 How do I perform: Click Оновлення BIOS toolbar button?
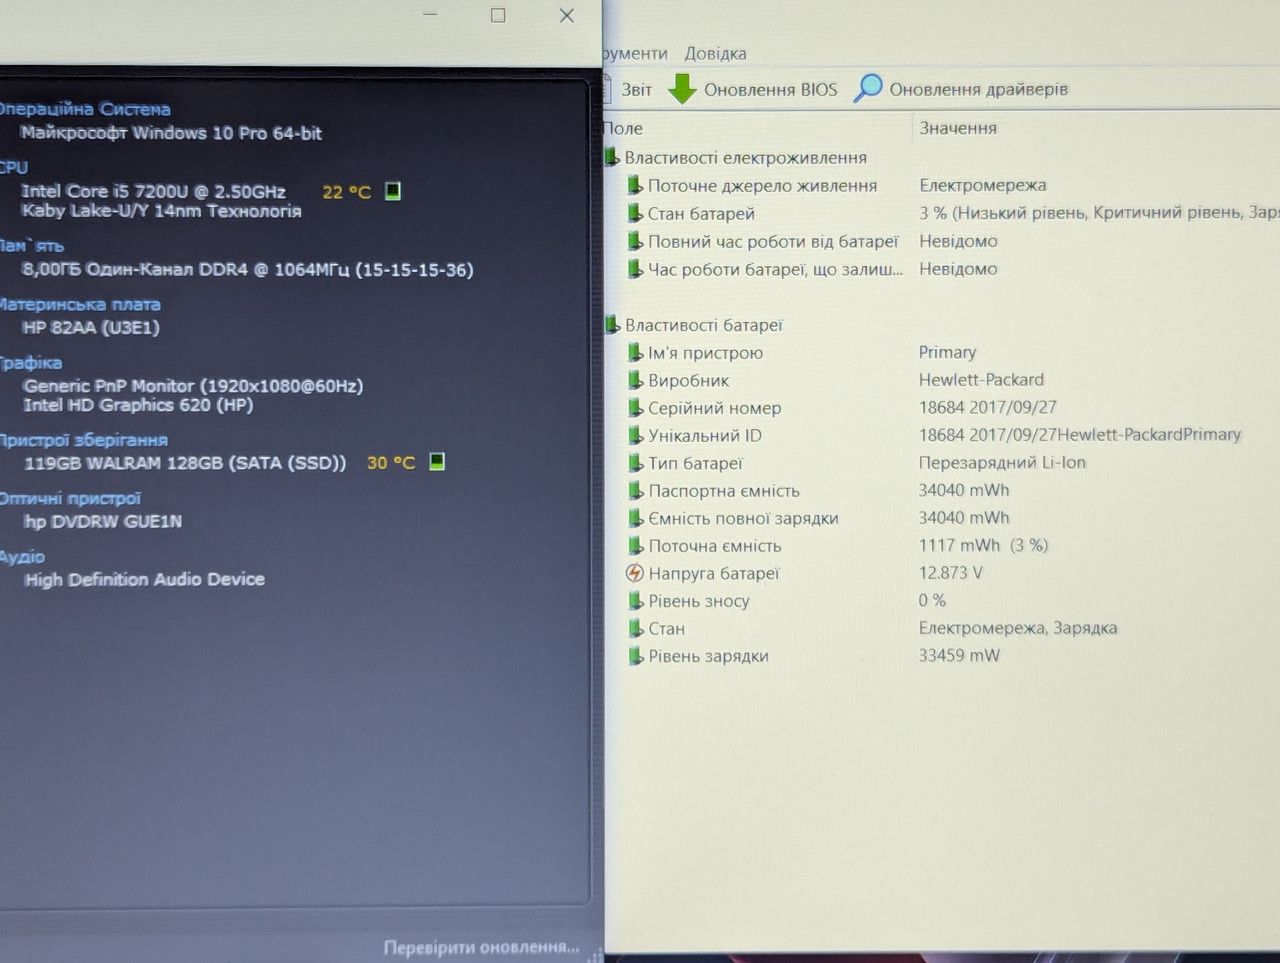click(753, 89)
